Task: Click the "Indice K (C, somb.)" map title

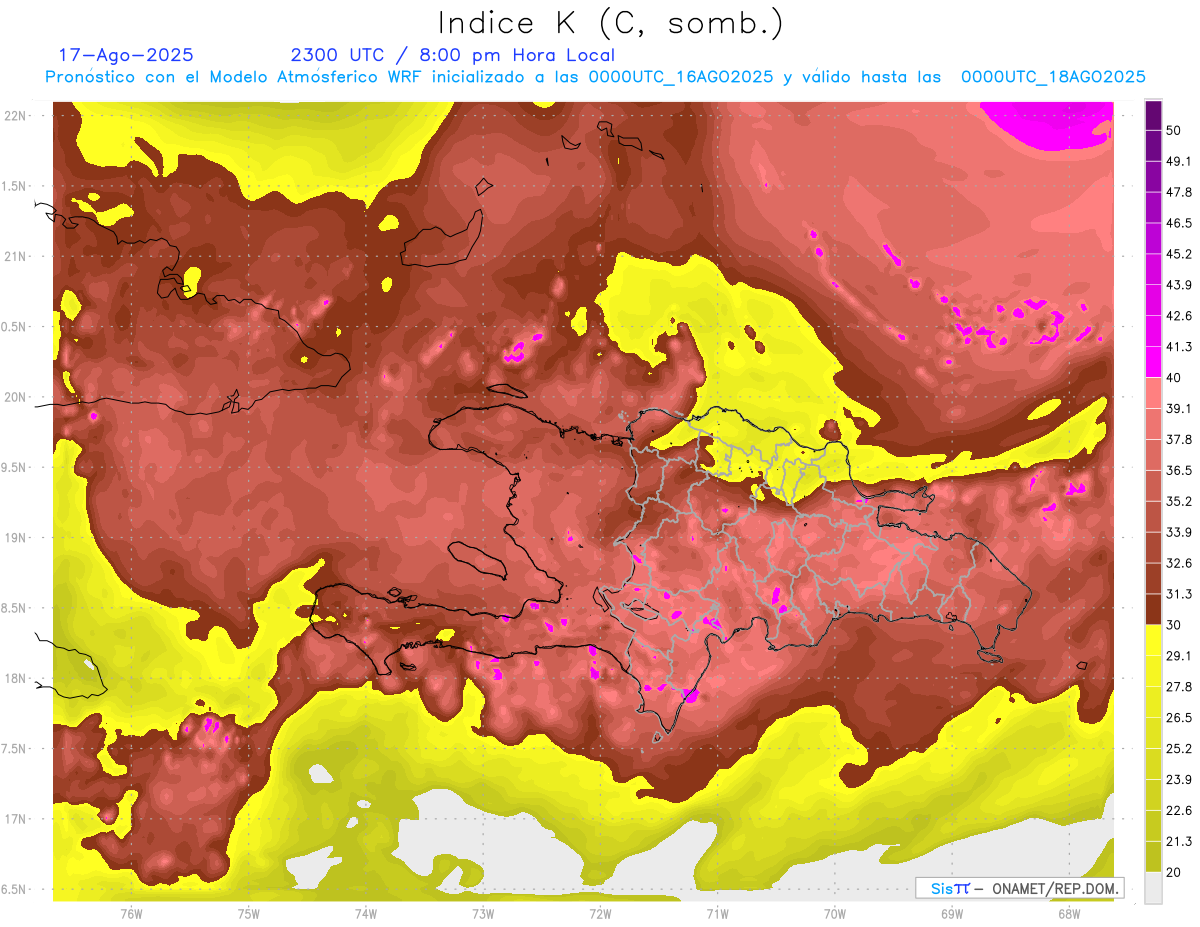Action: pyautogui.click(x=611, y=23)
